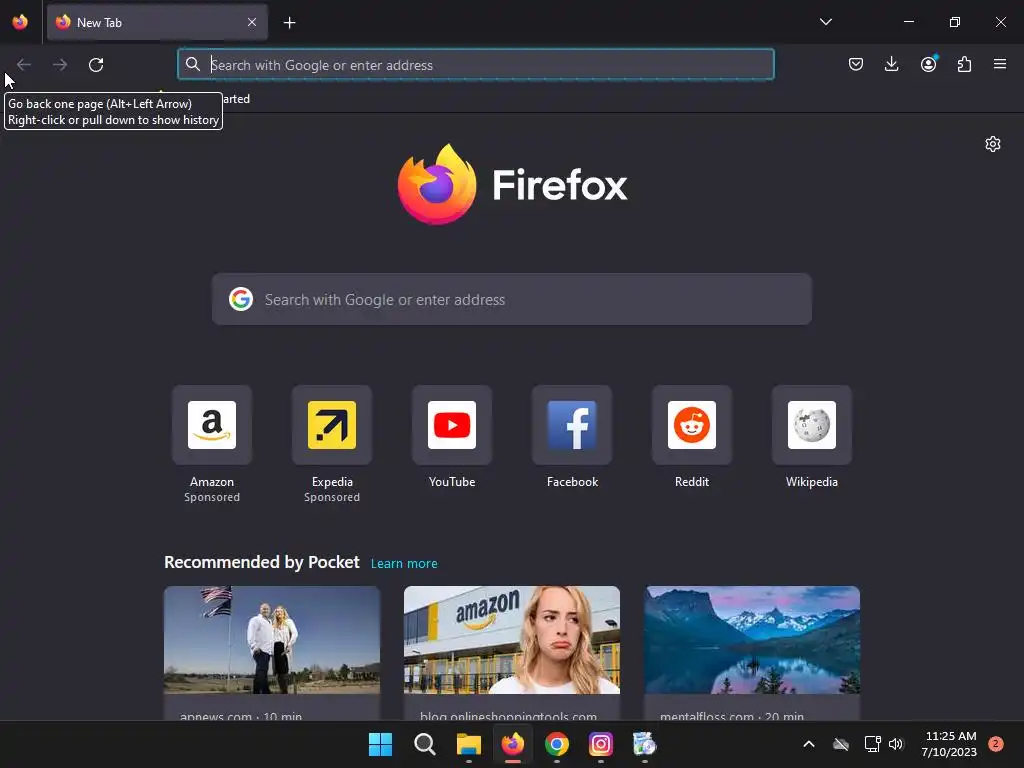
Task: Open Windows taskbar search
Action: 424,744
